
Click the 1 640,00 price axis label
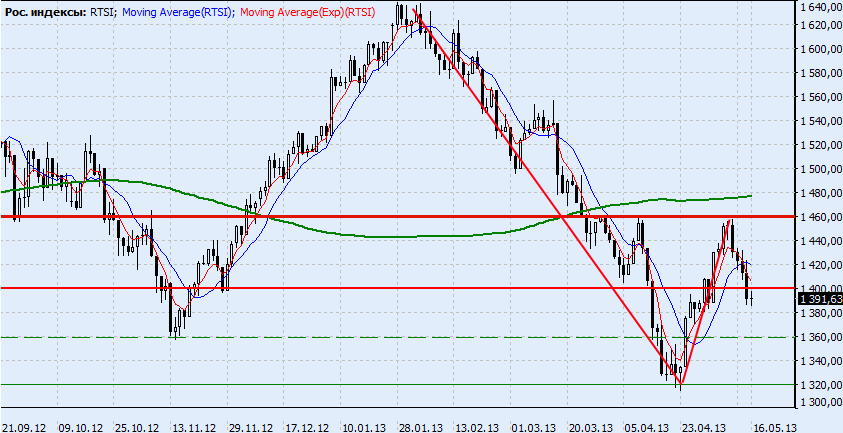tap(821, 8)
